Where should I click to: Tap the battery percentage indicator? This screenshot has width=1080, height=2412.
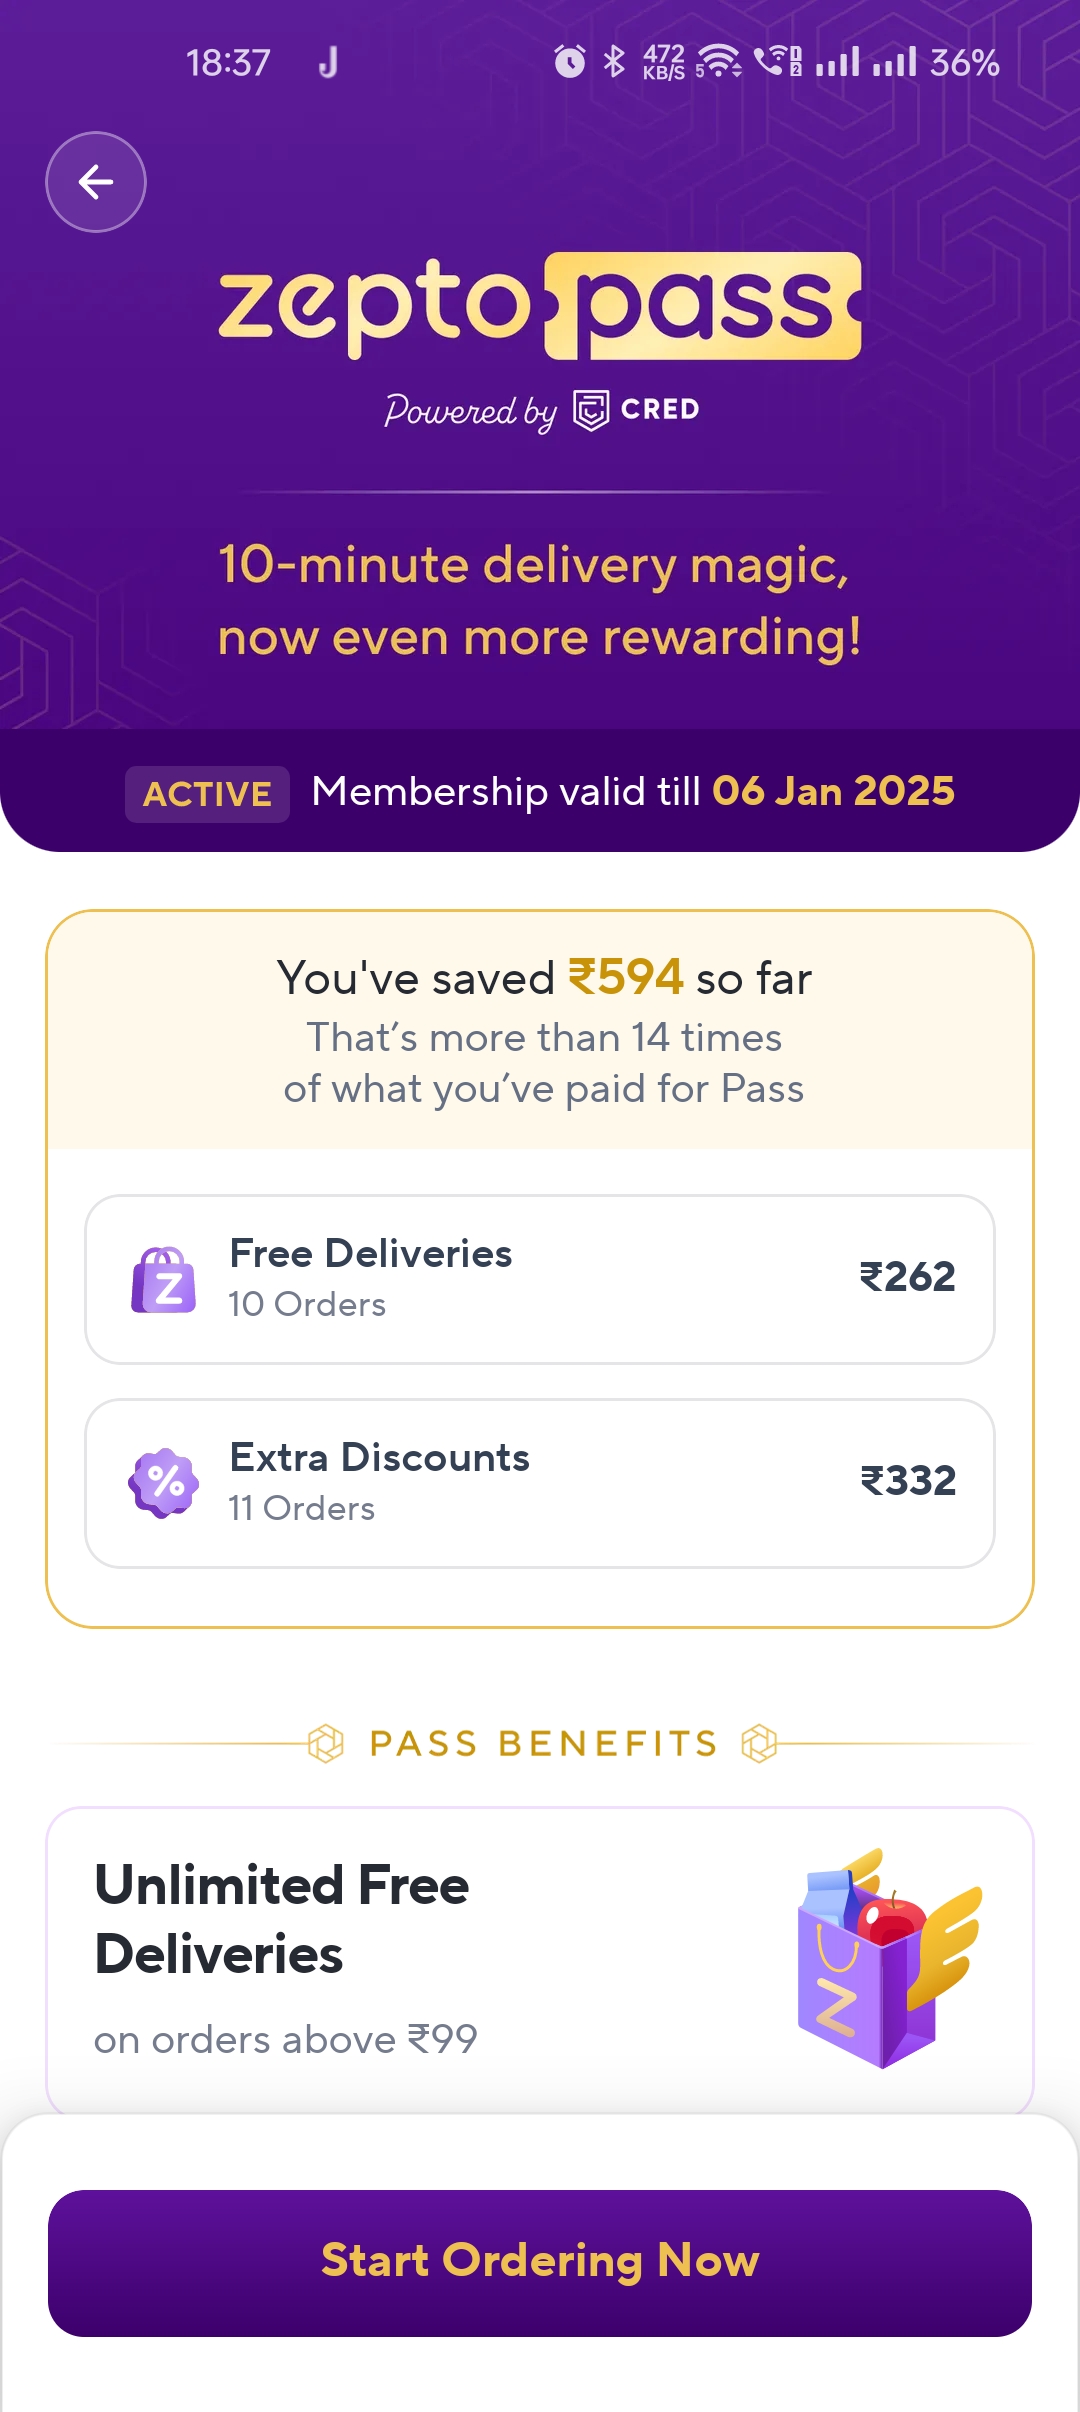click(x=964, y=63)
